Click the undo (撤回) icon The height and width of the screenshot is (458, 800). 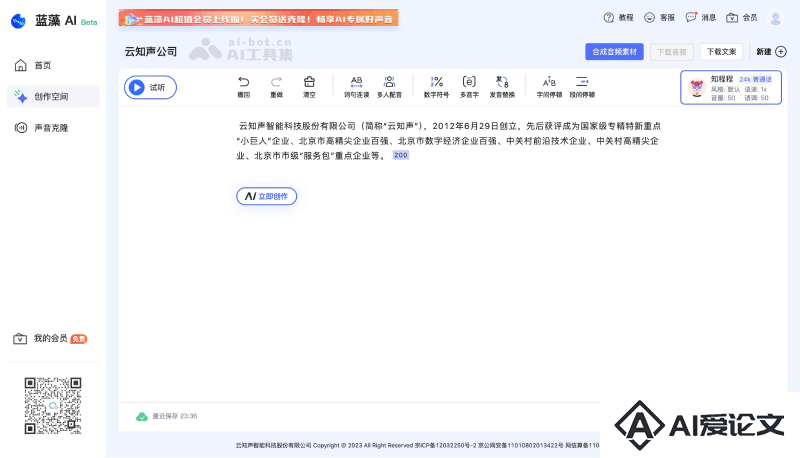click(244, 86)
